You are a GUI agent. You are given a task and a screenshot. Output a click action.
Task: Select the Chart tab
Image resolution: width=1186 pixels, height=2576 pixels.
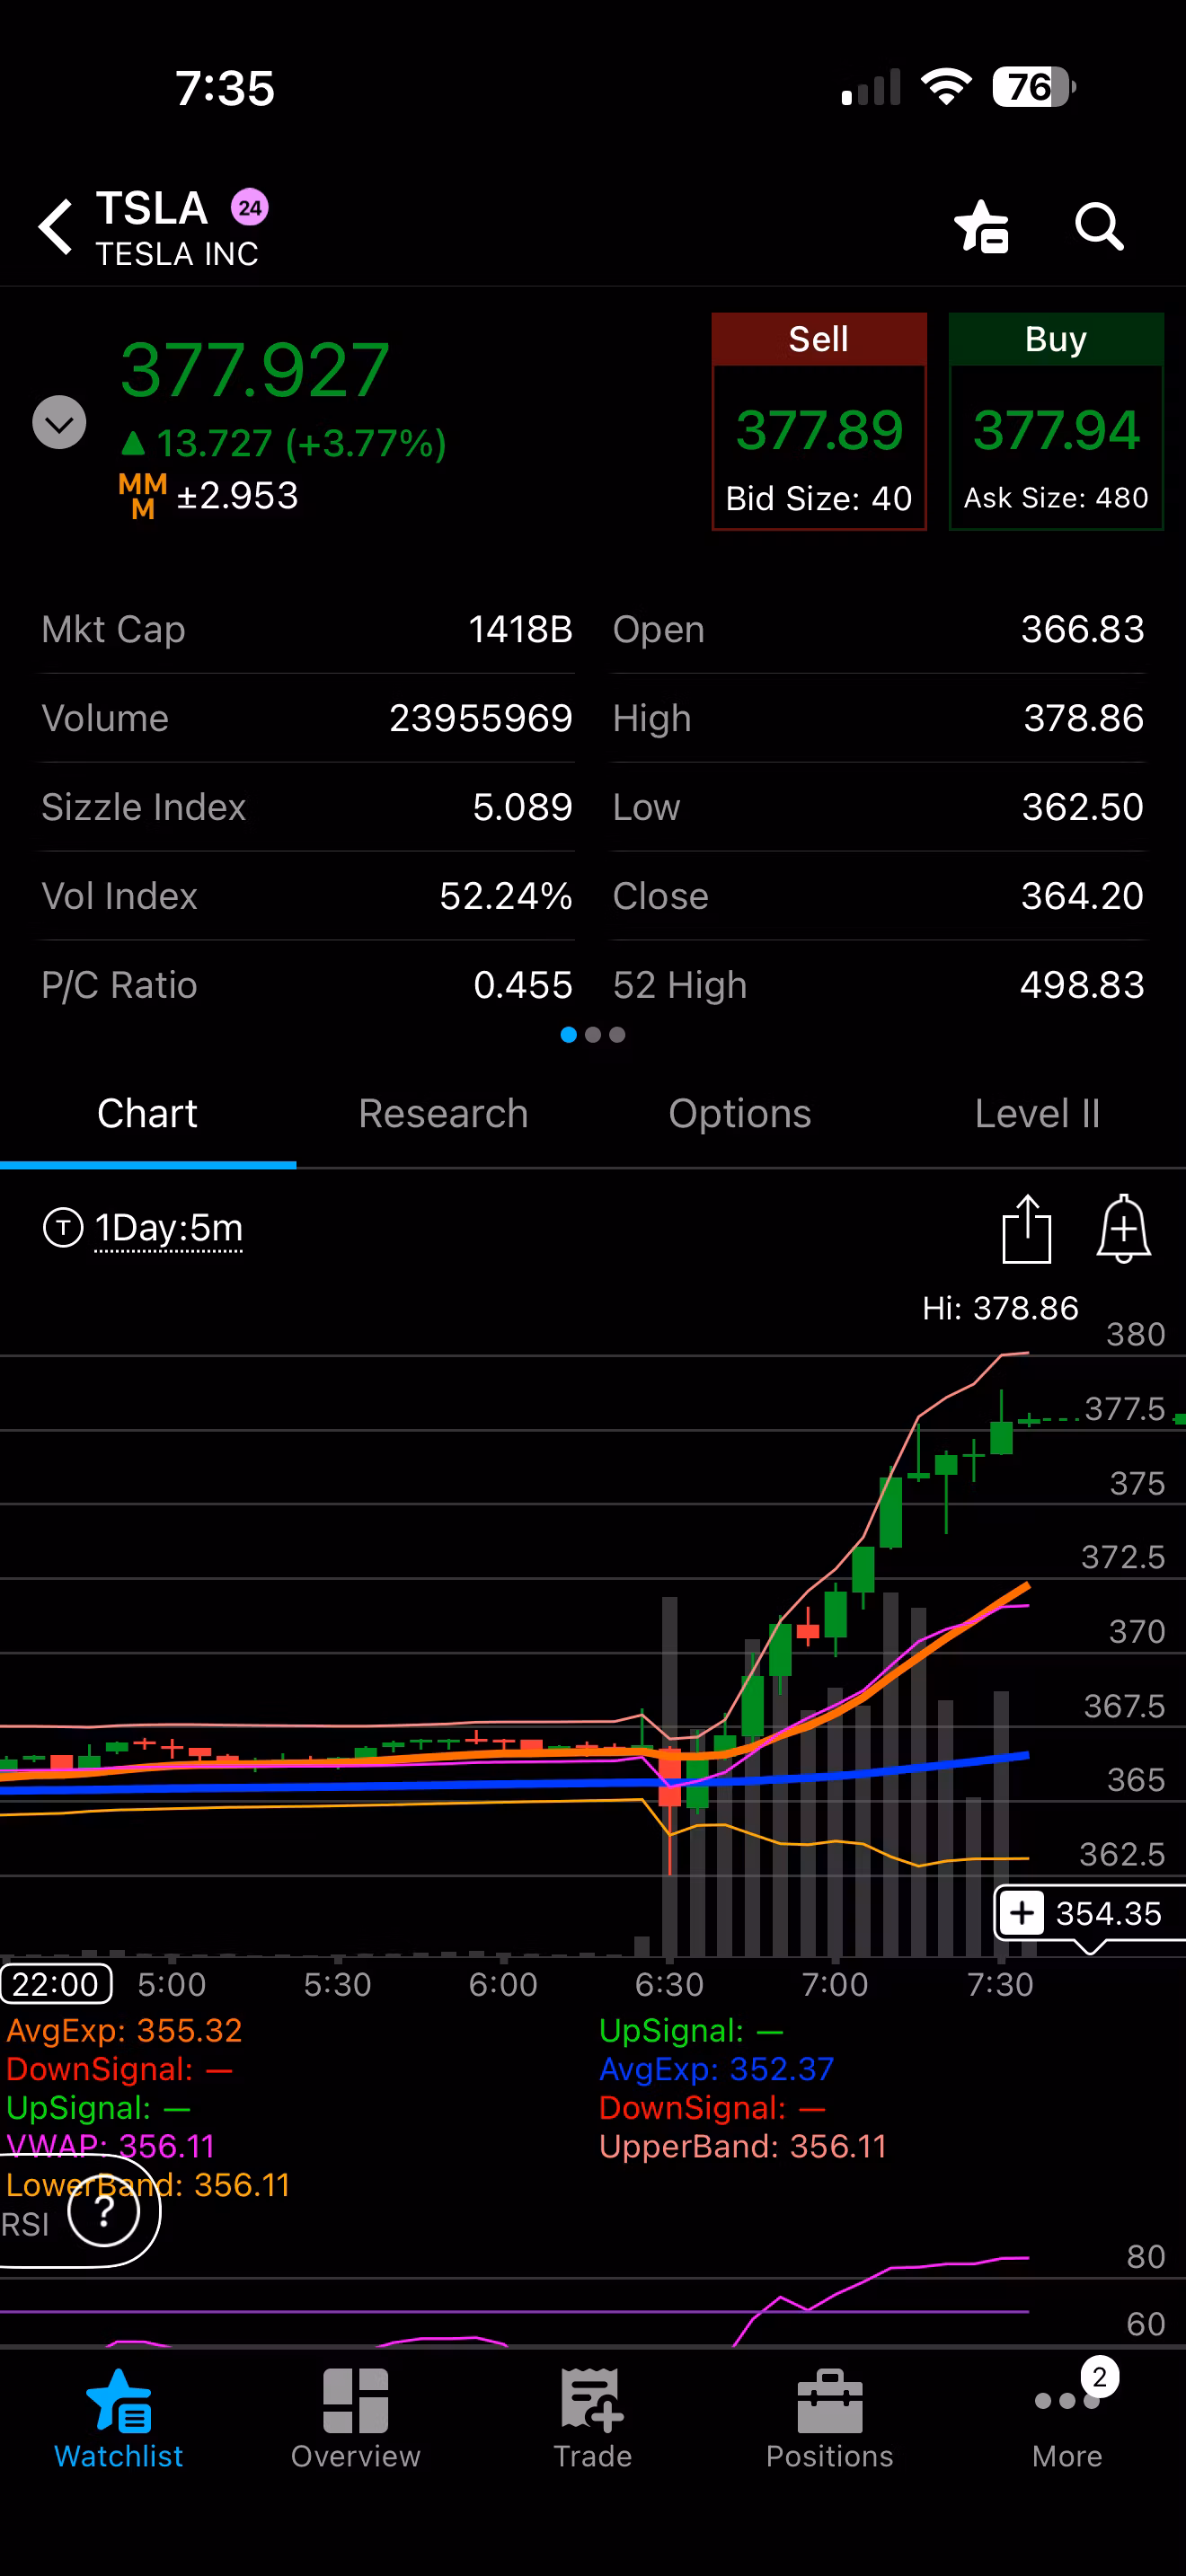click(x=148, y=1114)
